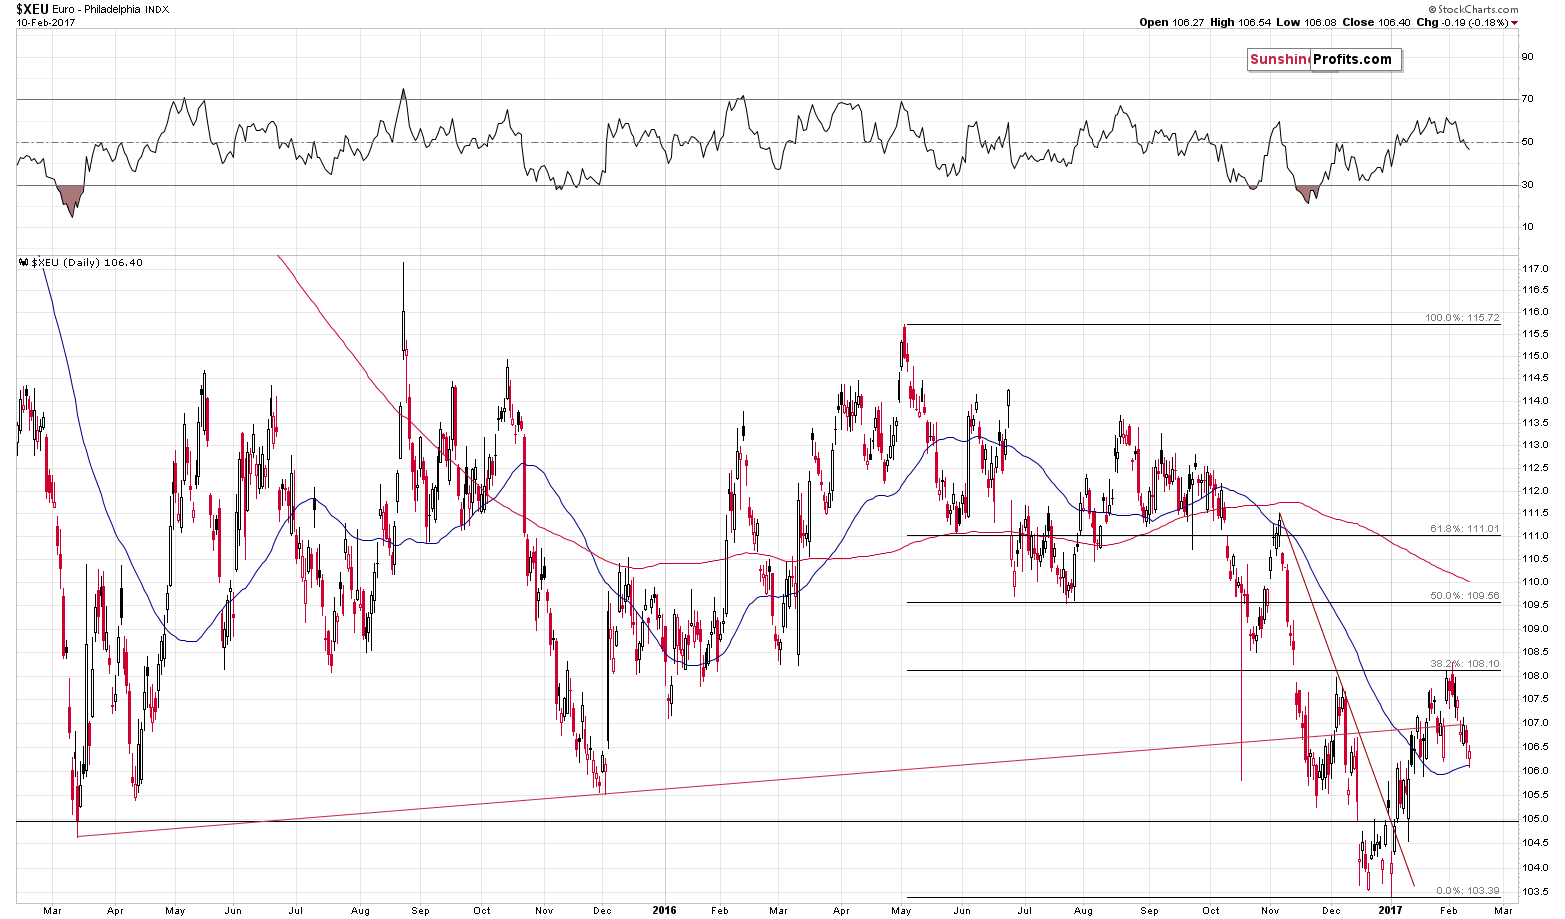
Task: Click the '61.8%: 111.01' Fibonacci label
Action: coord(1466,529)
